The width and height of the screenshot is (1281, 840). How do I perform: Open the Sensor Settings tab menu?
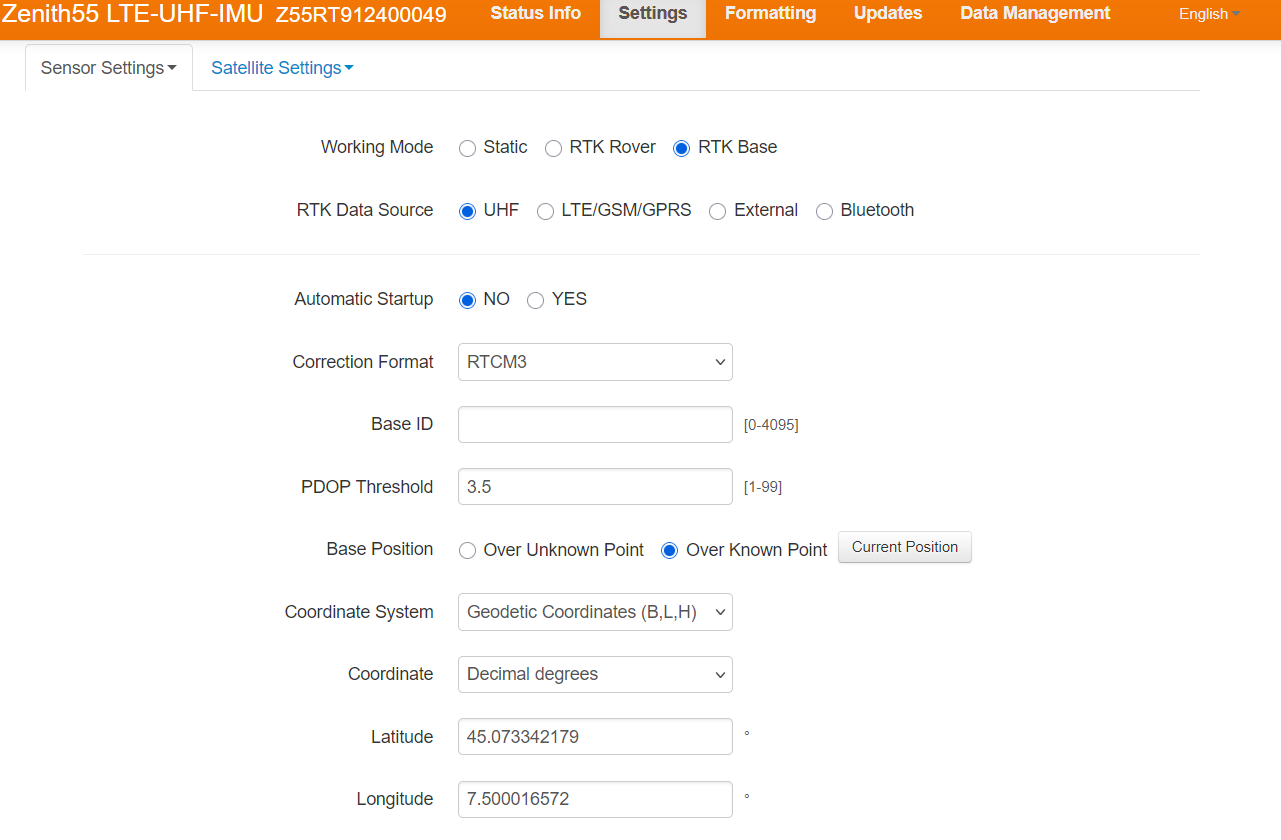click(108, 68)
